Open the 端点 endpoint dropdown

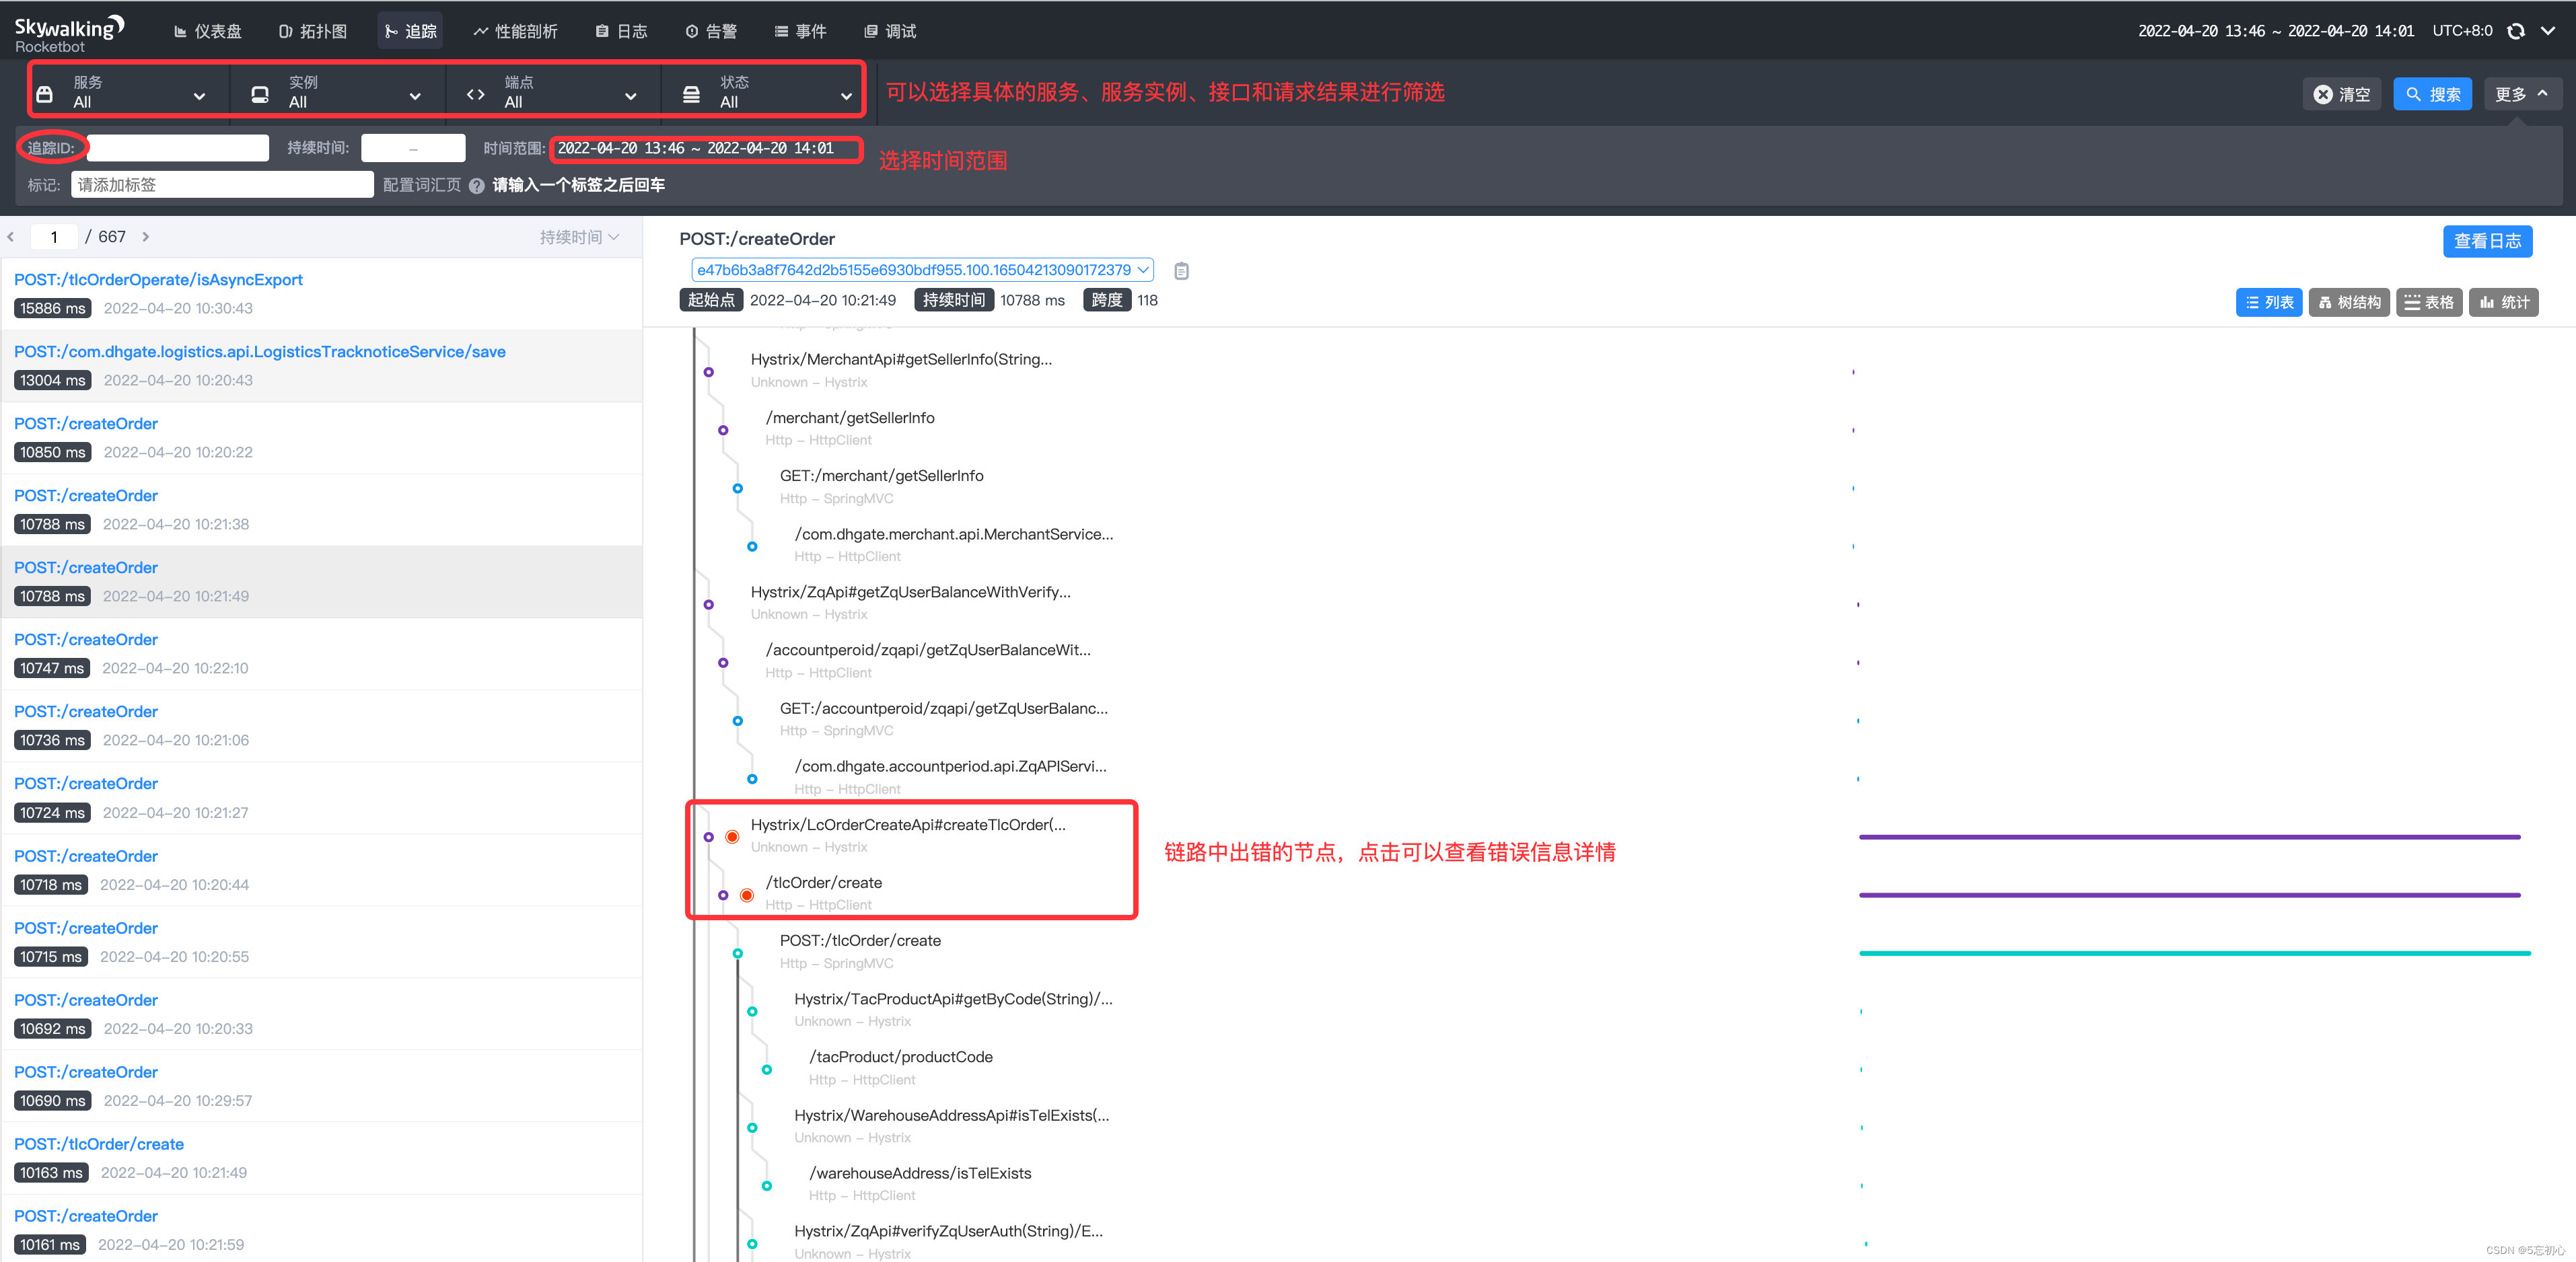pyautogui.click(x=553, y=93)
